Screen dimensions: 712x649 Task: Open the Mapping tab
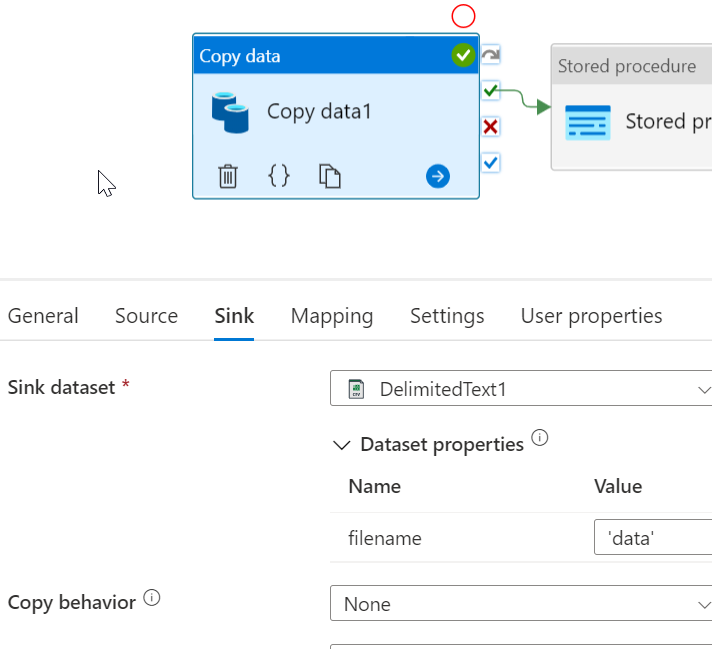coord(332,316)
